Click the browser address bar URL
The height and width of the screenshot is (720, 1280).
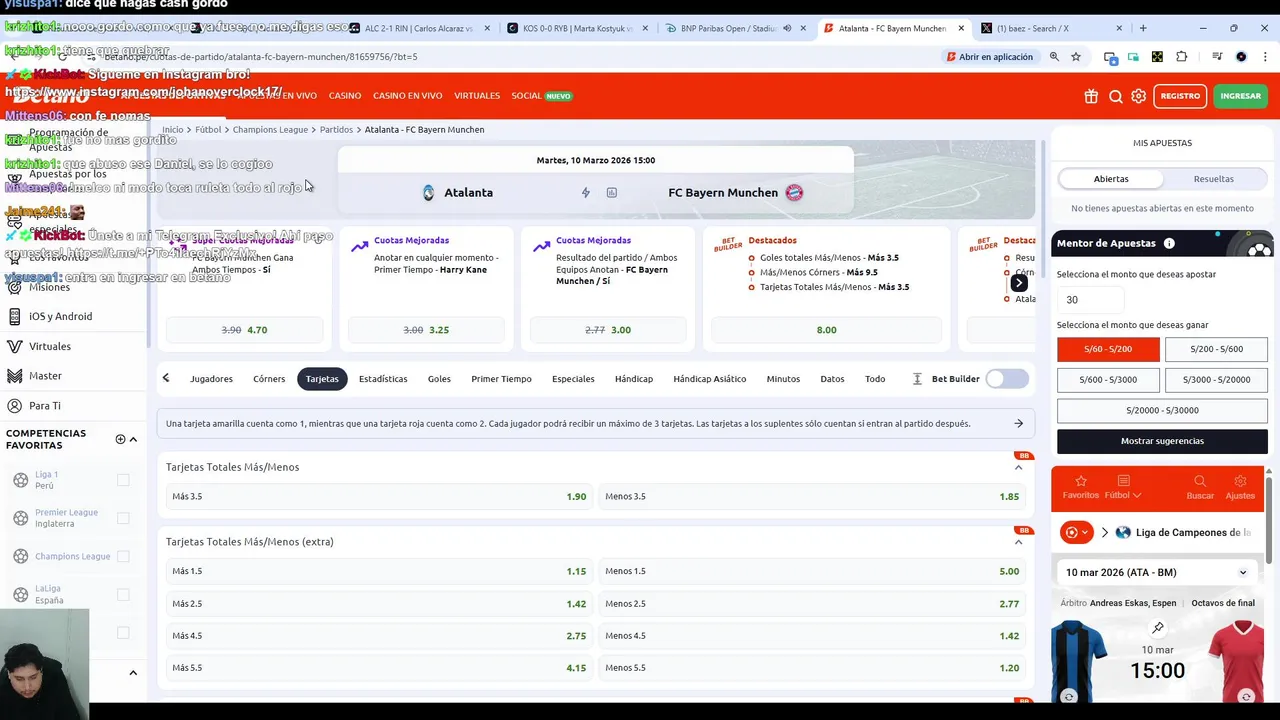(x=260, y=57)
